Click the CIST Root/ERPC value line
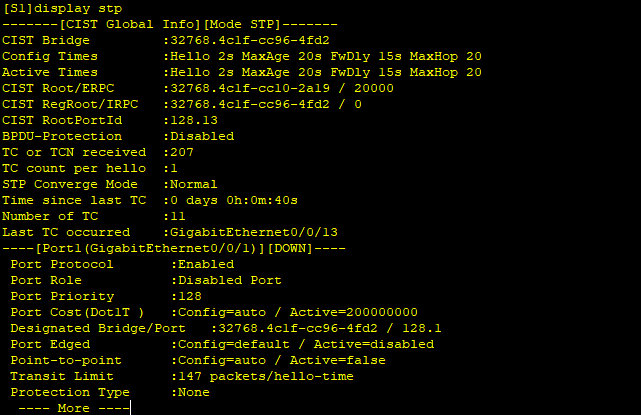Screen dimensions: 641x415 coord(282,88)
